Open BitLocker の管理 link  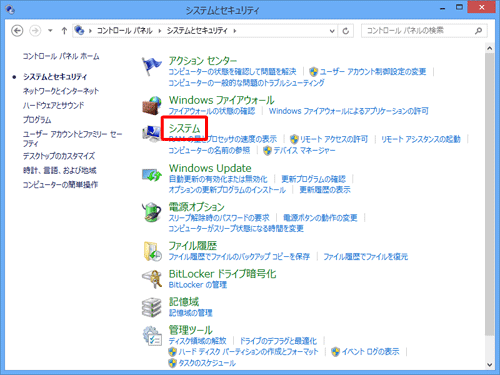(198, 285)
